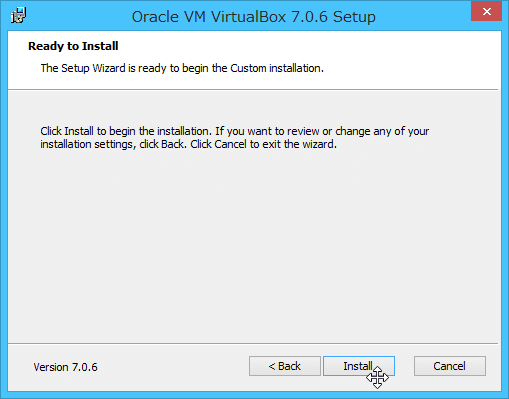
Task: Open the installer system menu icon
Action: click(x=18, y=16)
